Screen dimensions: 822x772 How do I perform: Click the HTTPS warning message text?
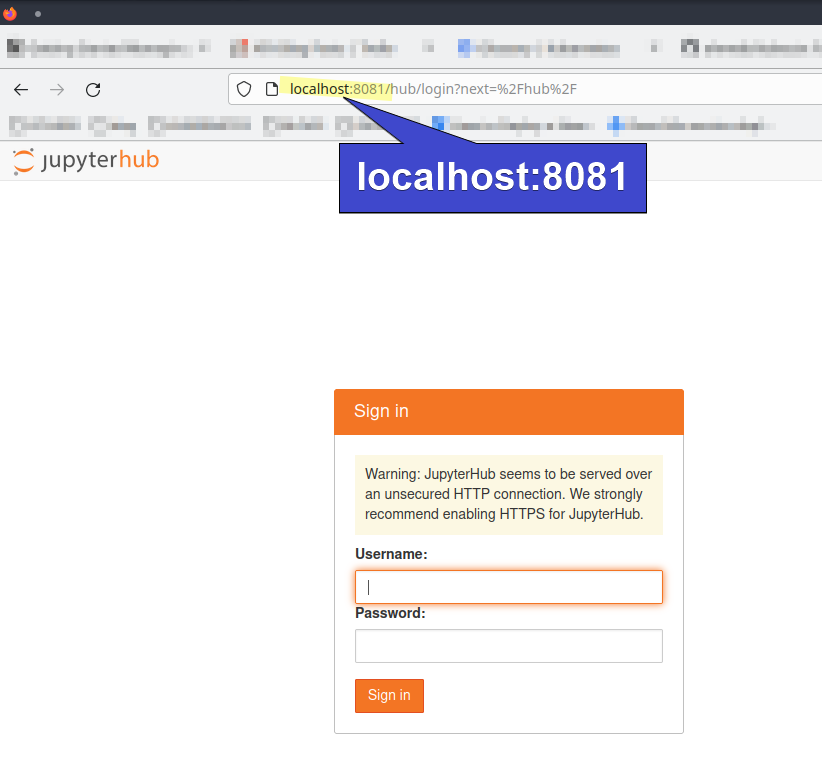pyautogui.click(x=509, y=494)
